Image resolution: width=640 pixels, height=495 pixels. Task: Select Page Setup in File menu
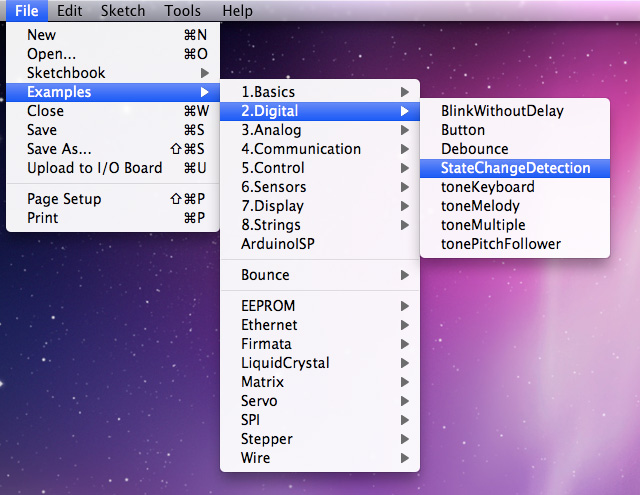(64, 199)
